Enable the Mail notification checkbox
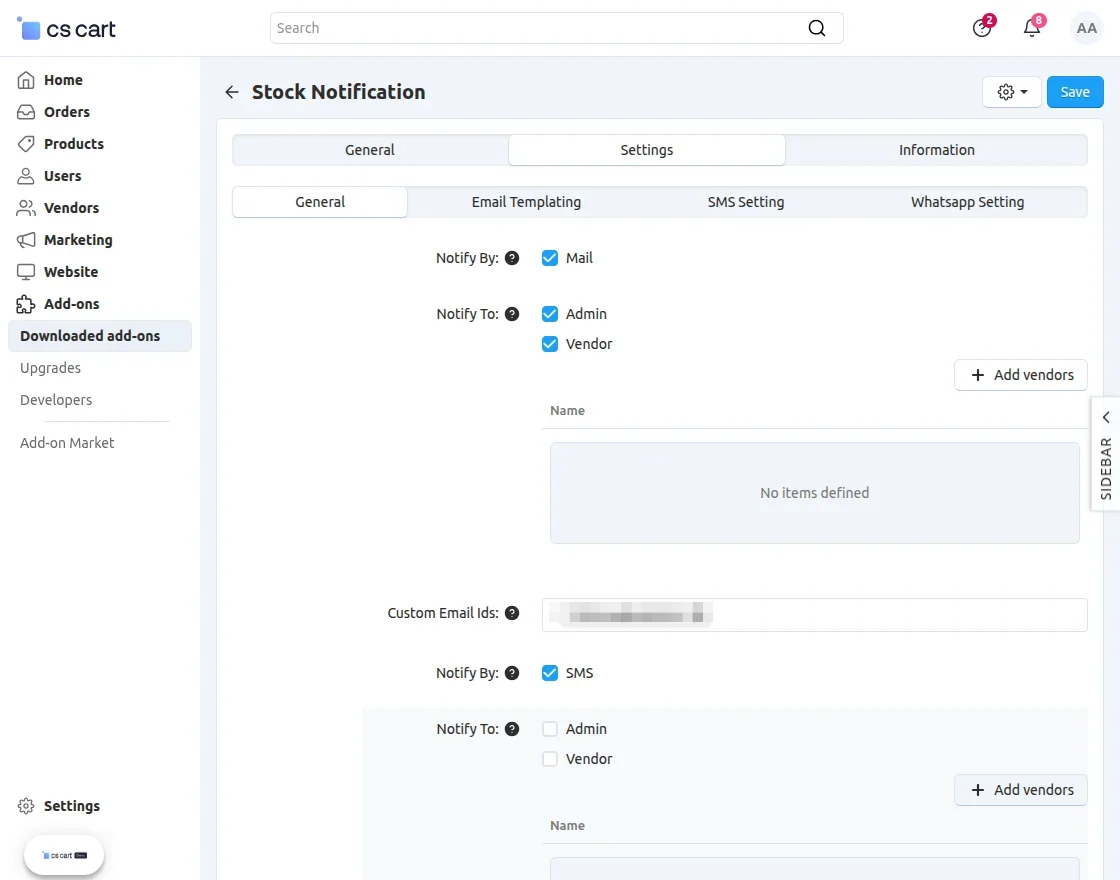 (x=550, y=257)
